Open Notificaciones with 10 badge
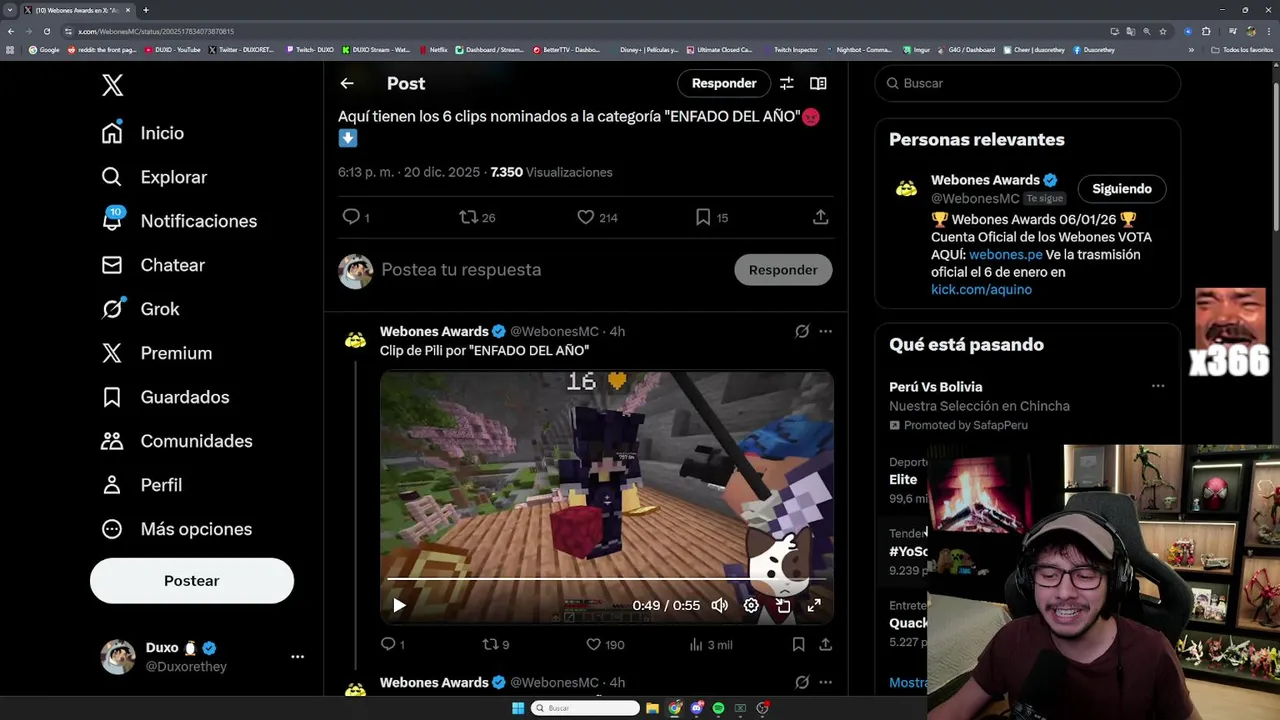The width and height of the screenshot is (1280, 720). tap(179, 221)
